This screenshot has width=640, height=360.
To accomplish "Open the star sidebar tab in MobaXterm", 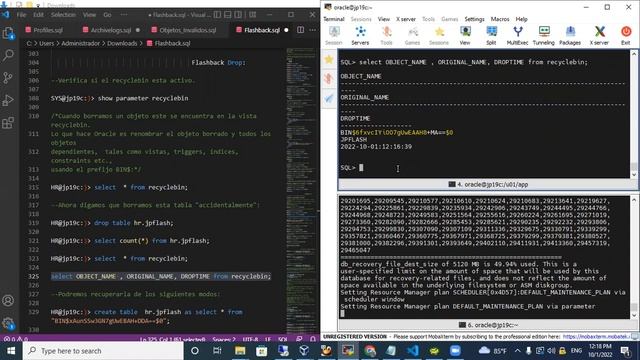I will [329, 60].
